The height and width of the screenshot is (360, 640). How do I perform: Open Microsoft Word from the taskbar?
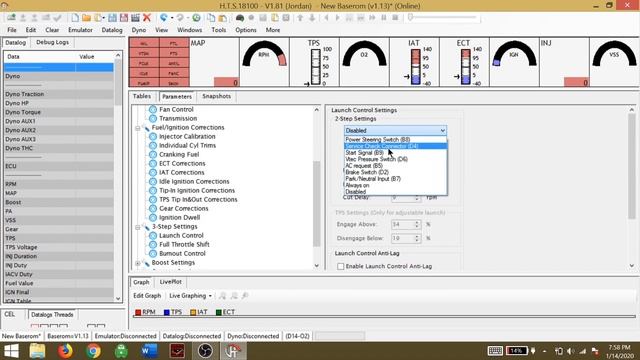tap(149, 351)
